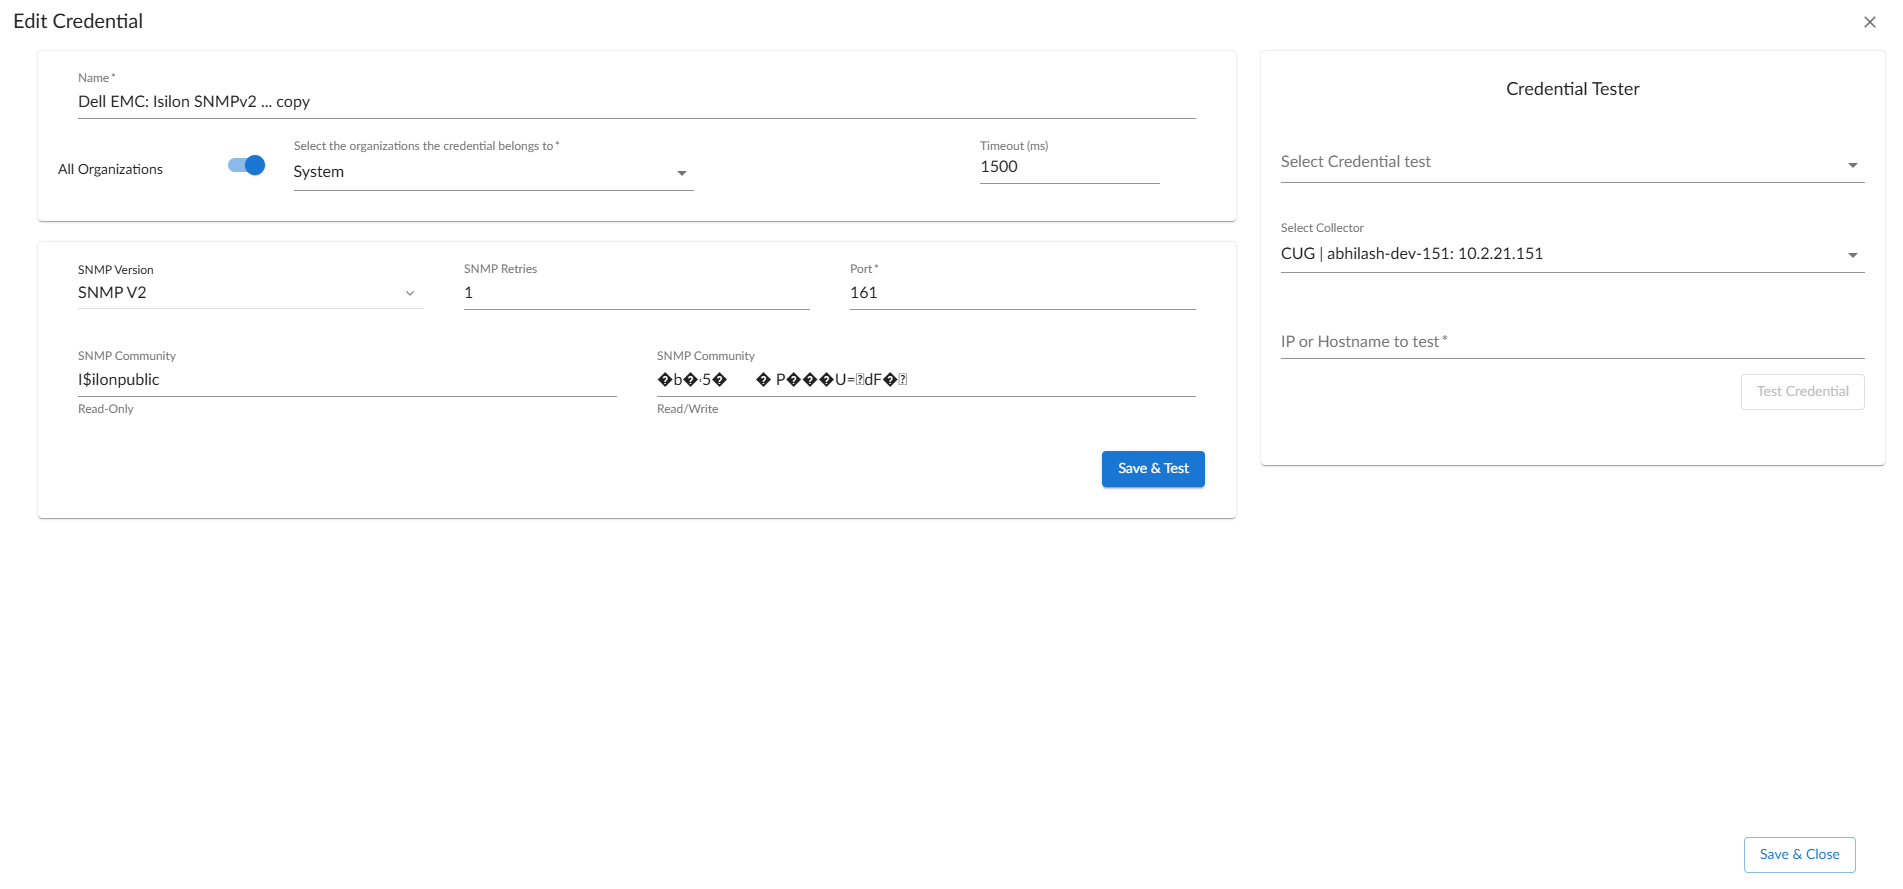Click the Port field showing 161
This screenshot has height=889, width=1903.
[1021, 293]
